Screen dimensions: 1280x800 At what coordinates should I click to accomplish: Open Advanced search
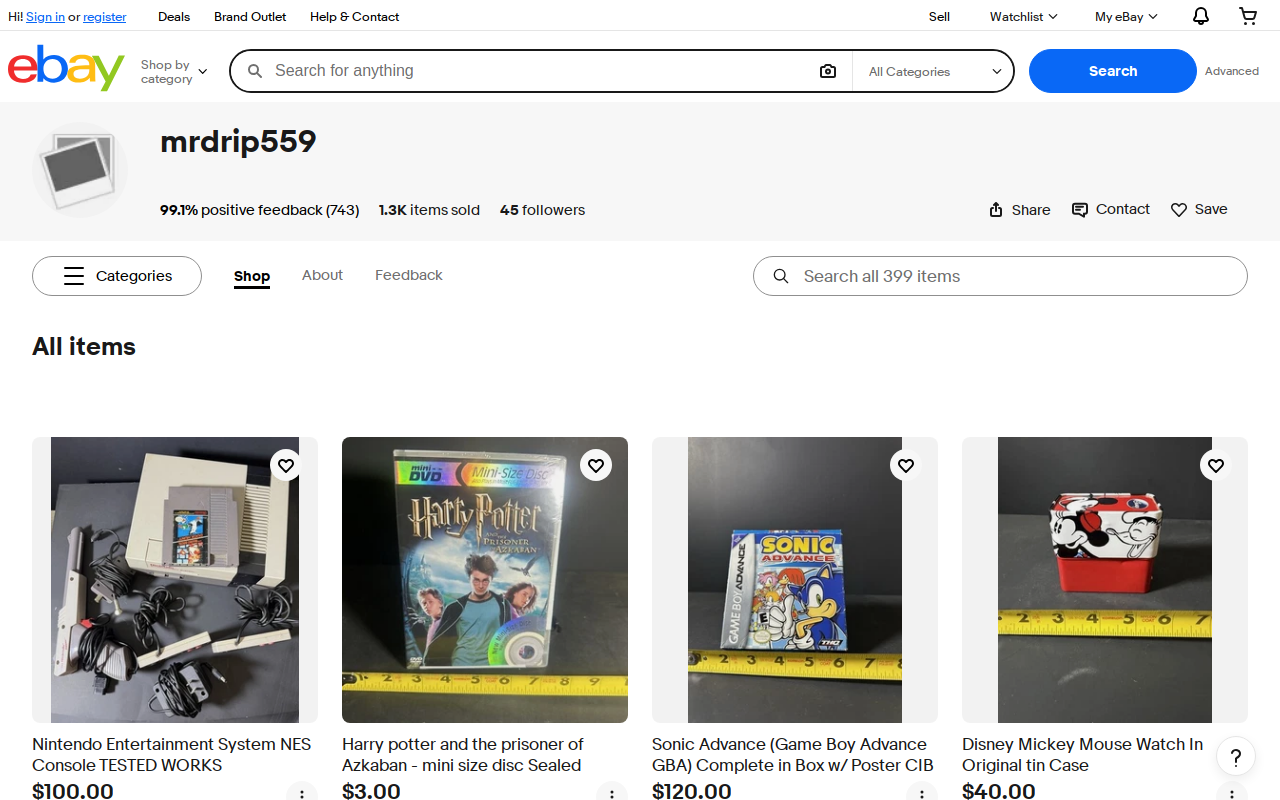tap(1232, 71)
